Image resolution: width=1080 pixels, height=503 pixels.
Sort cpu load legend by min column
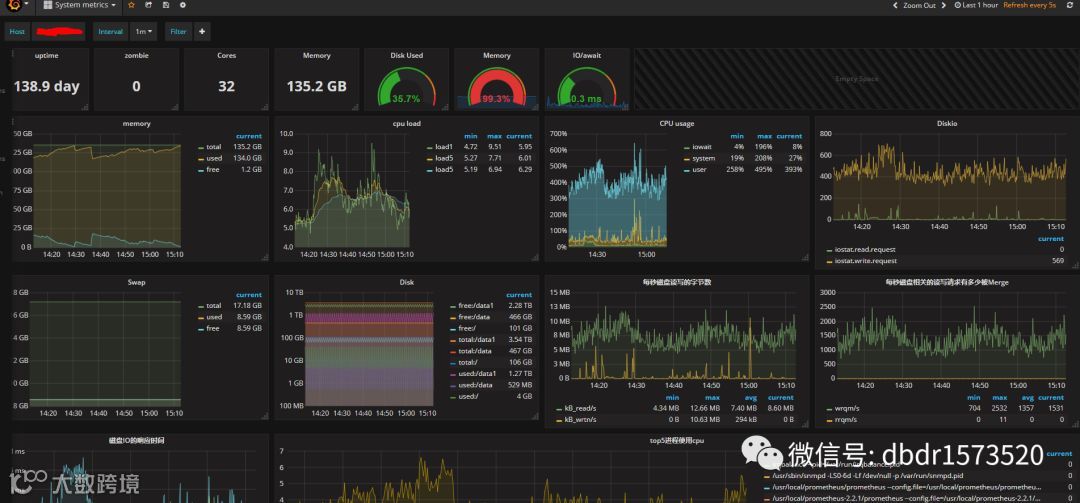coord(471,136)
